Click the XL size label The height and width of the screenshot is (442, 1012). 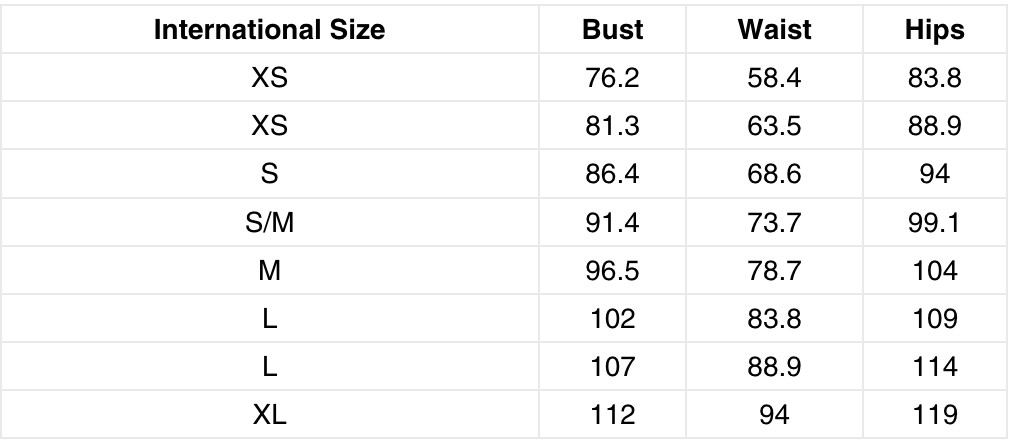[x=269, y=416]
